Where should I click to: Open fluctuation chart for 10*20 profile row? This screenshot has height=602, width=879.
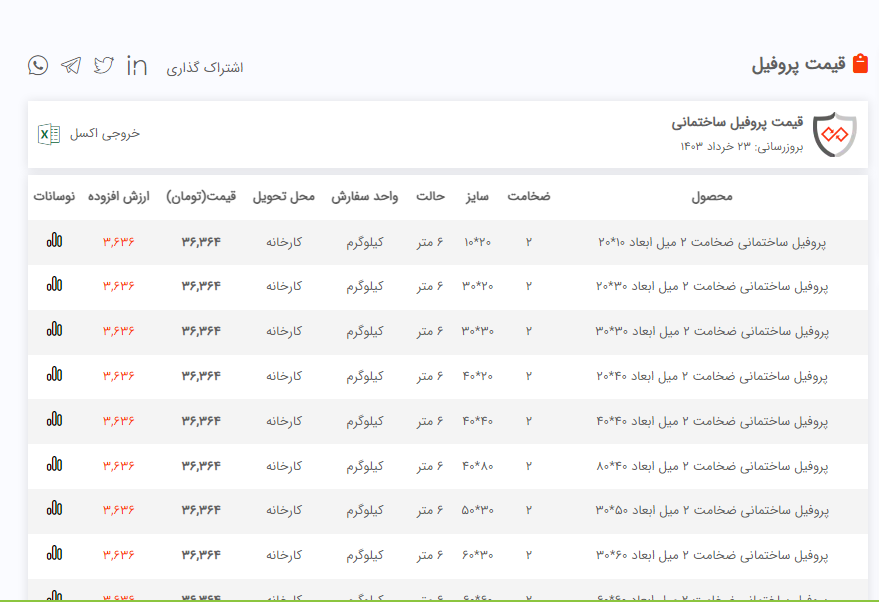(54, 241)
